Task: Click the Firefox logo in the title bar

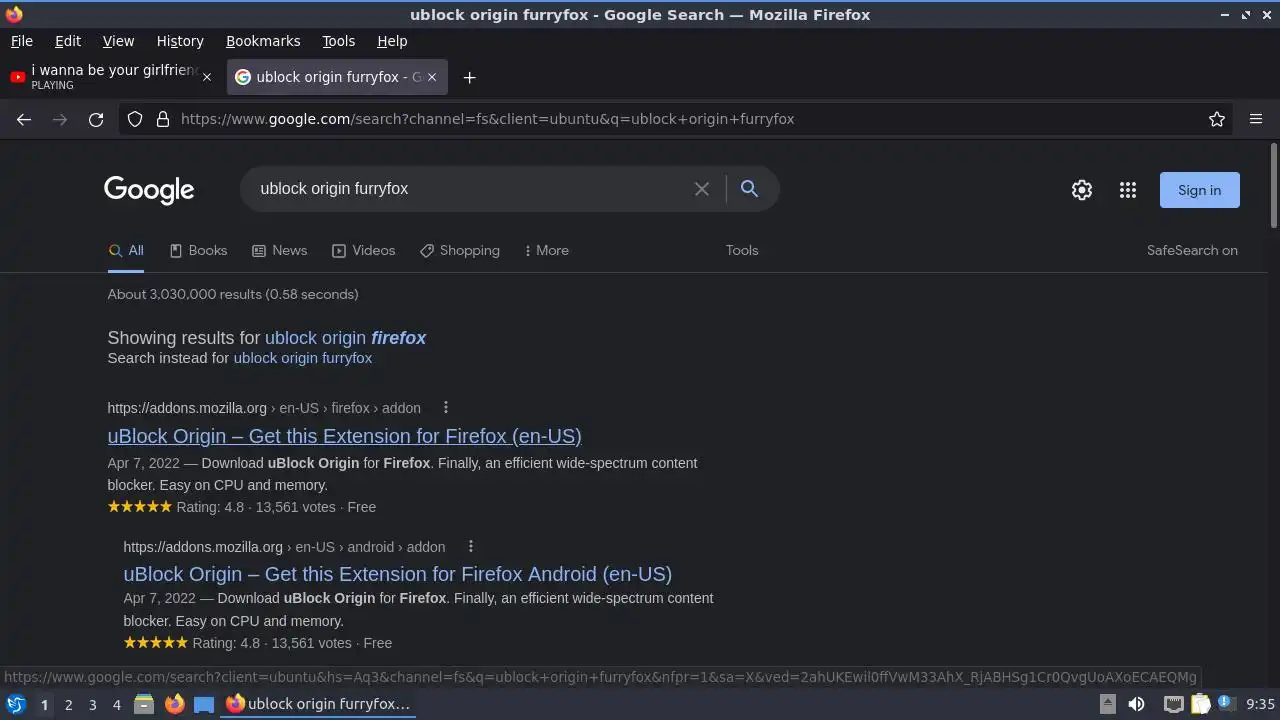Action: 13,15
